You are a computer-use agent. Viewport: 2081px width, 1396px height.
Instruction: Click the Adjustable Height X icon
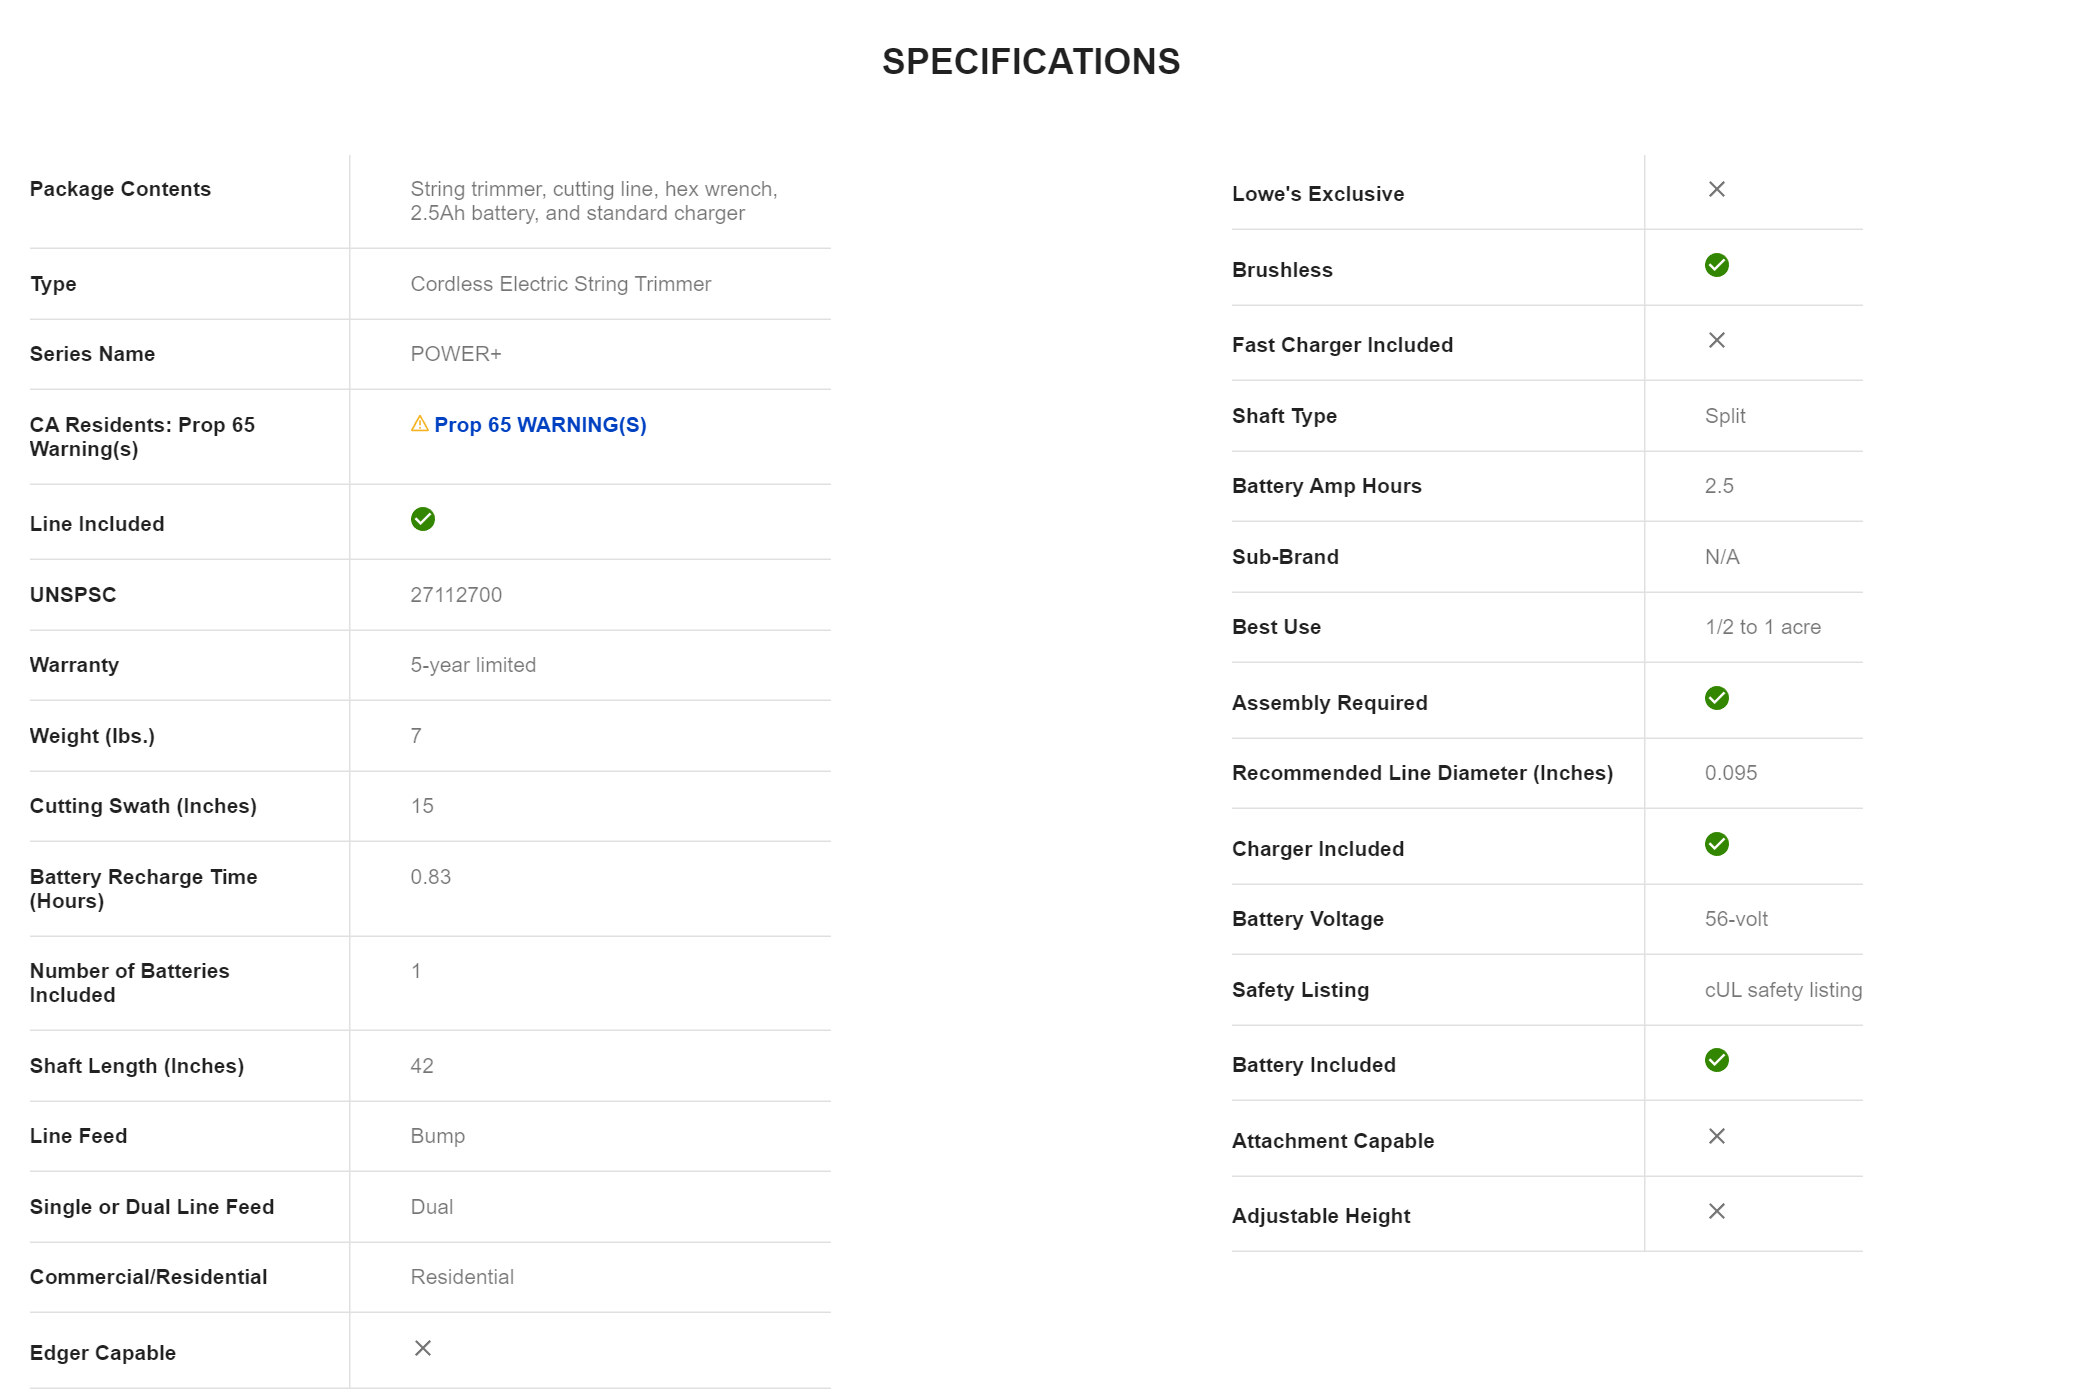1716,1211
